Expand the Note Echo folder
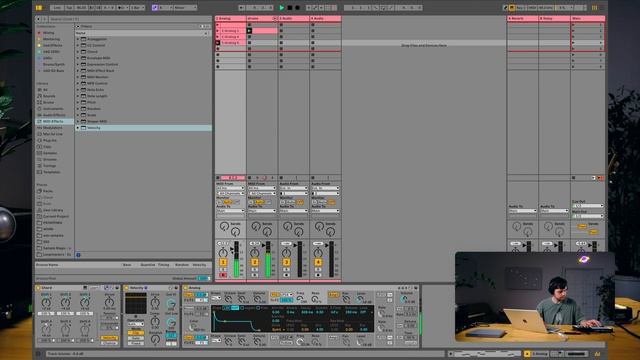The height and width of the screenshot is (360, 640). coord(78,90)
